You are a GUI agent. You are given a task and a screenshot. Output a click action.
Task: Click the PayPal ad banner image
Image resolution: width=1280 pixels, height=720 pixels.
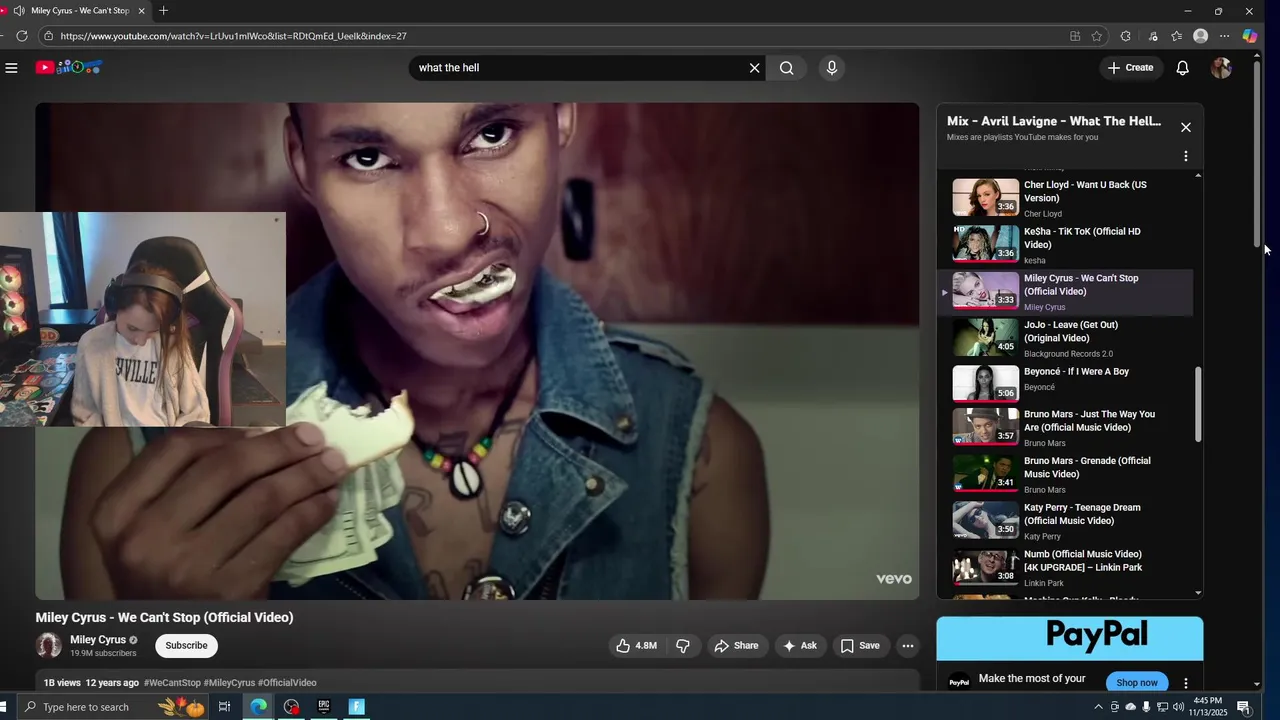[x=1070, y=637]
